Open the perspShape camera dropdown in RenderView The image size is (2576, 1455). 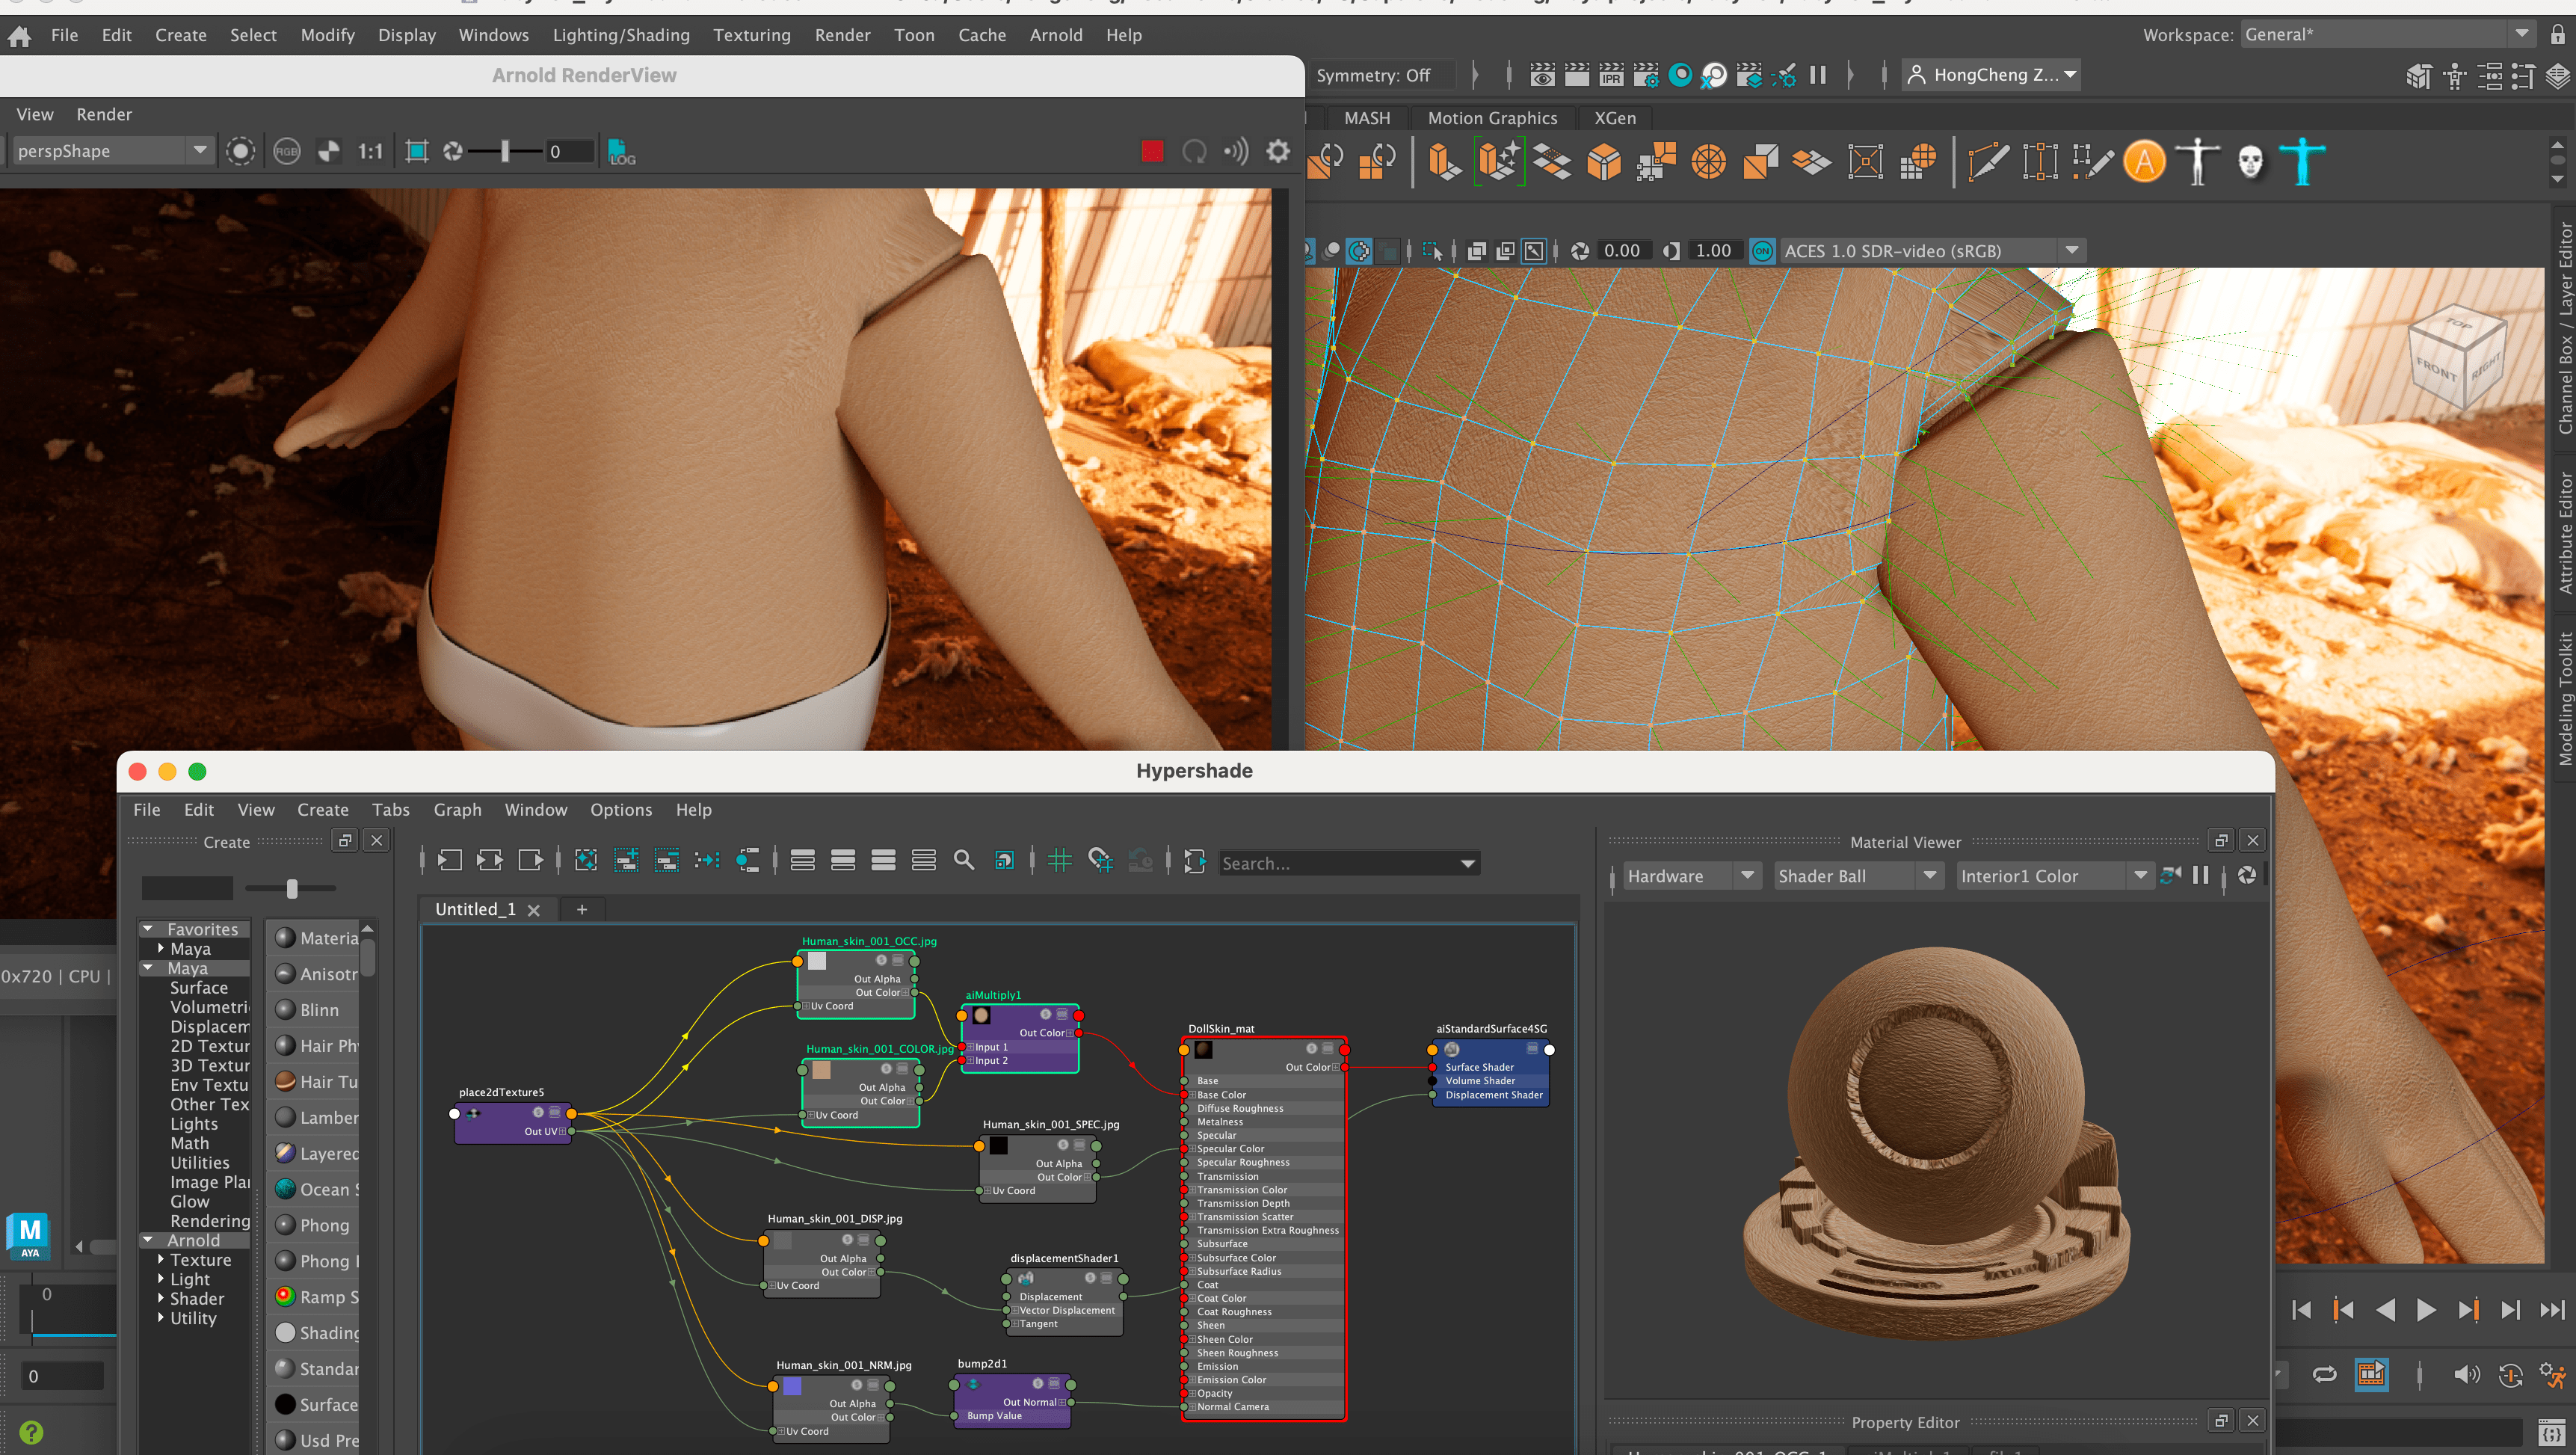click(x=200, y=150)
